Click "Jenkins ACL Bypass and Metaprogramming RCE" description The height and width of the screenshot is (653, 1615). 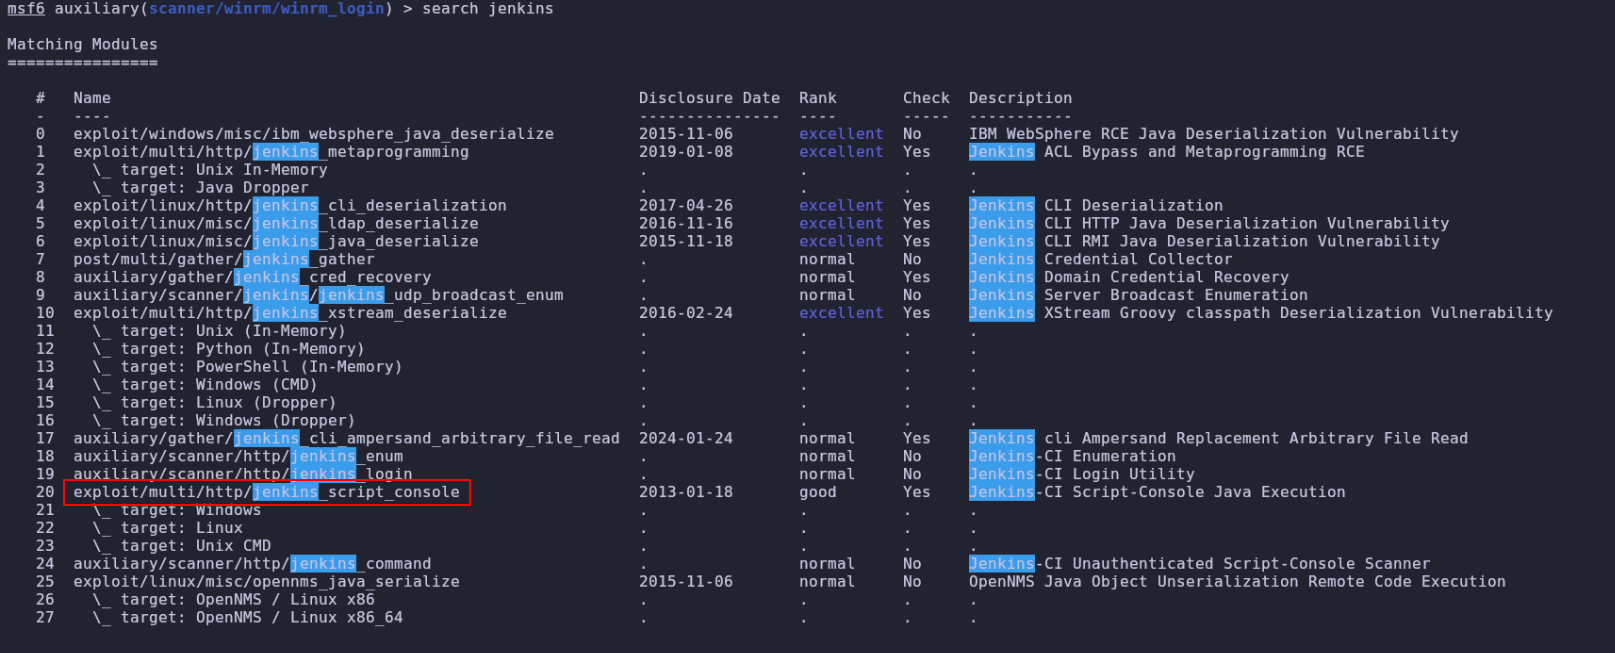1167,152
